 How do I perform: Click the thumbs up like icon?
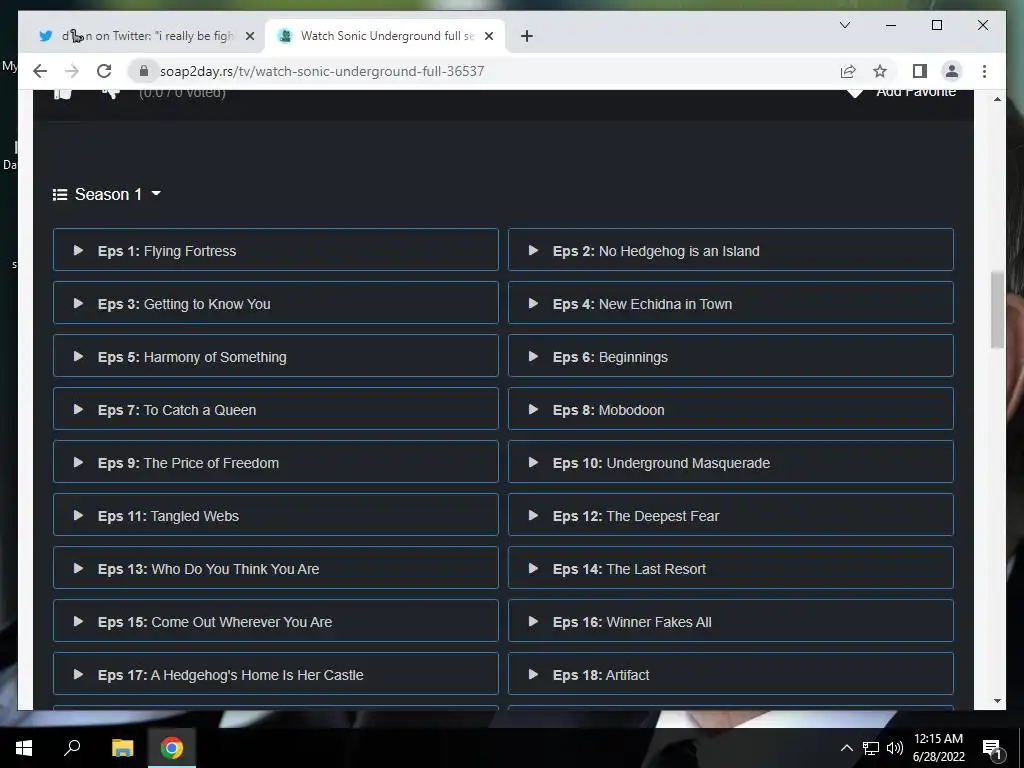[62, 93]
